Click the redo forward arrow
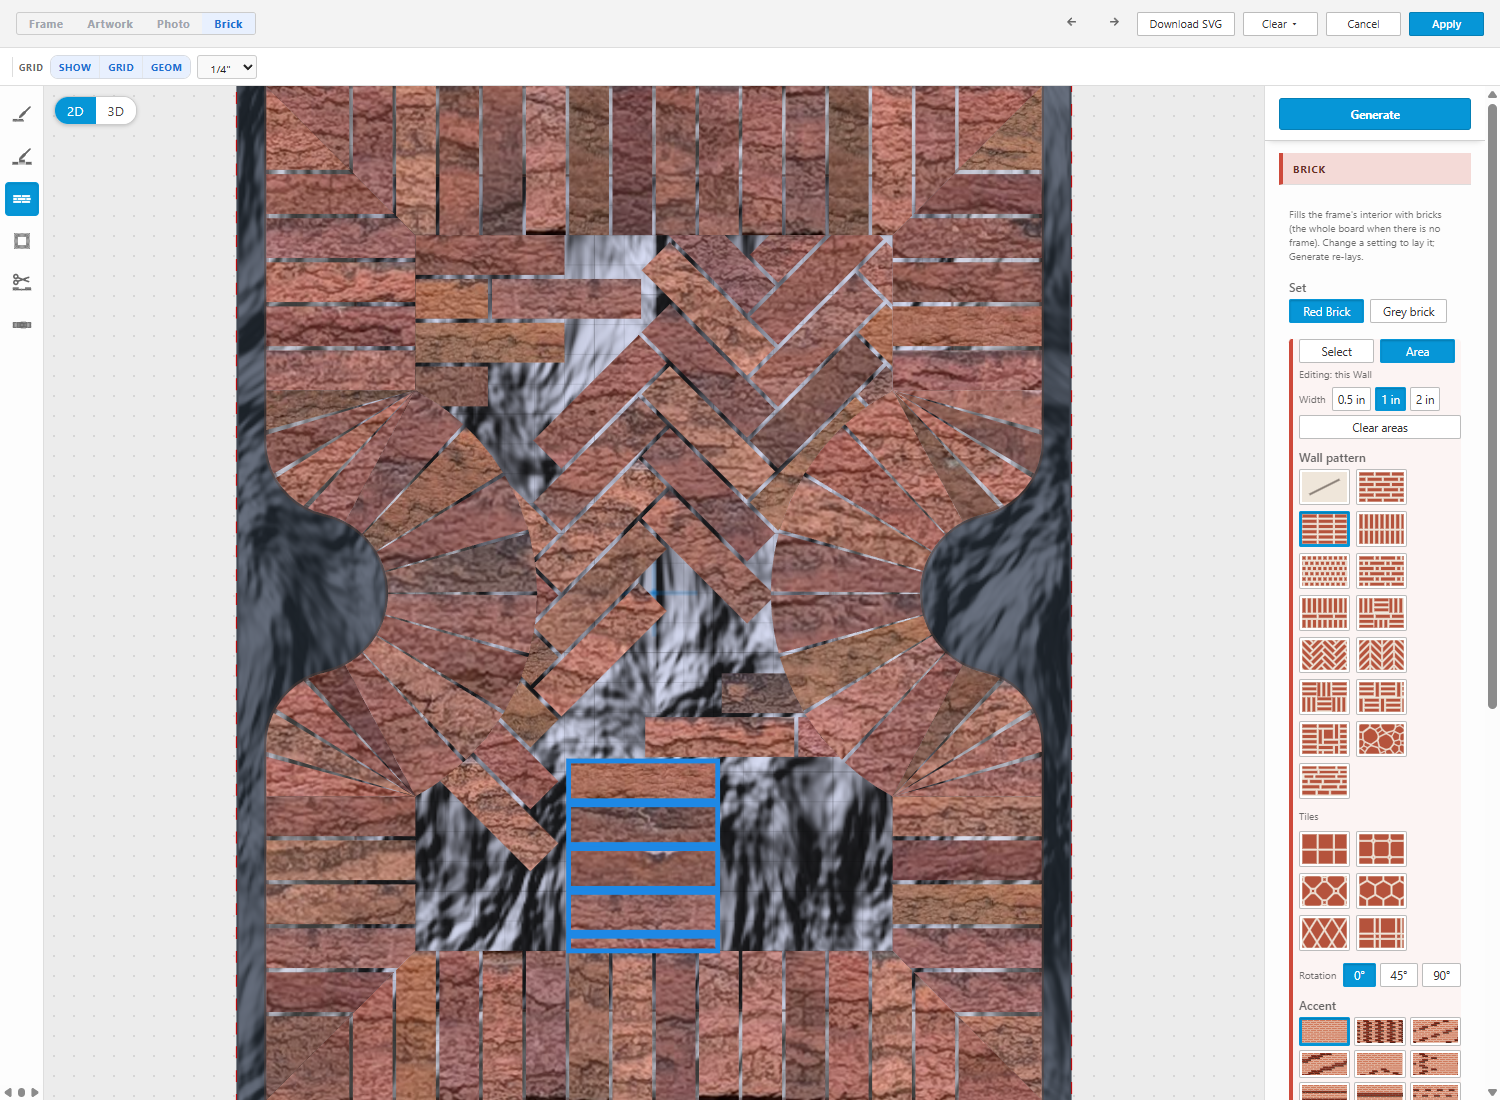The width and height of the screenshot is (1500, 1100). pyautogui.click(x=1114, y=22)
